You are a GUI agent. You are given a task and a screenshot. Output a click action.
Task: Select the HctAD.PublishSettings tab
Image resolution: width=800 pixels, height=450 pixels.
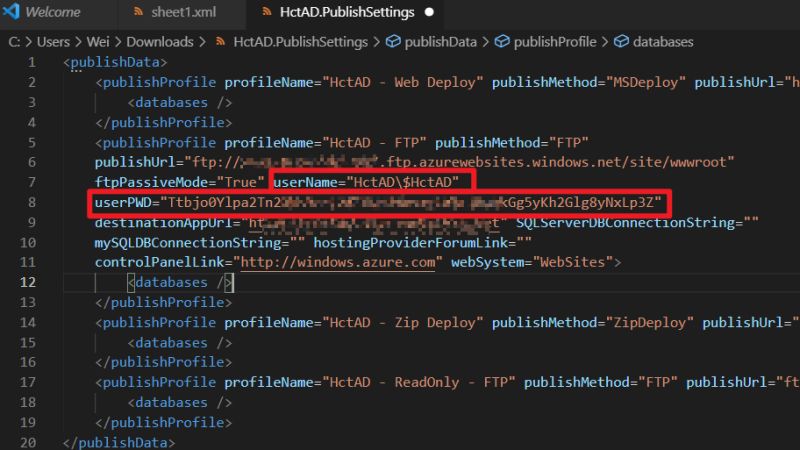[x=347, y=12]
